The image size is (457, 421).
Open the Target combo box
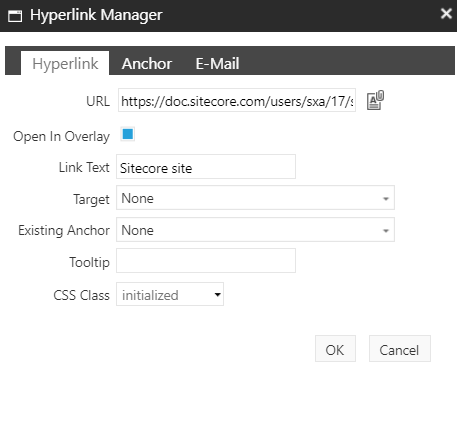pos(255,198)
